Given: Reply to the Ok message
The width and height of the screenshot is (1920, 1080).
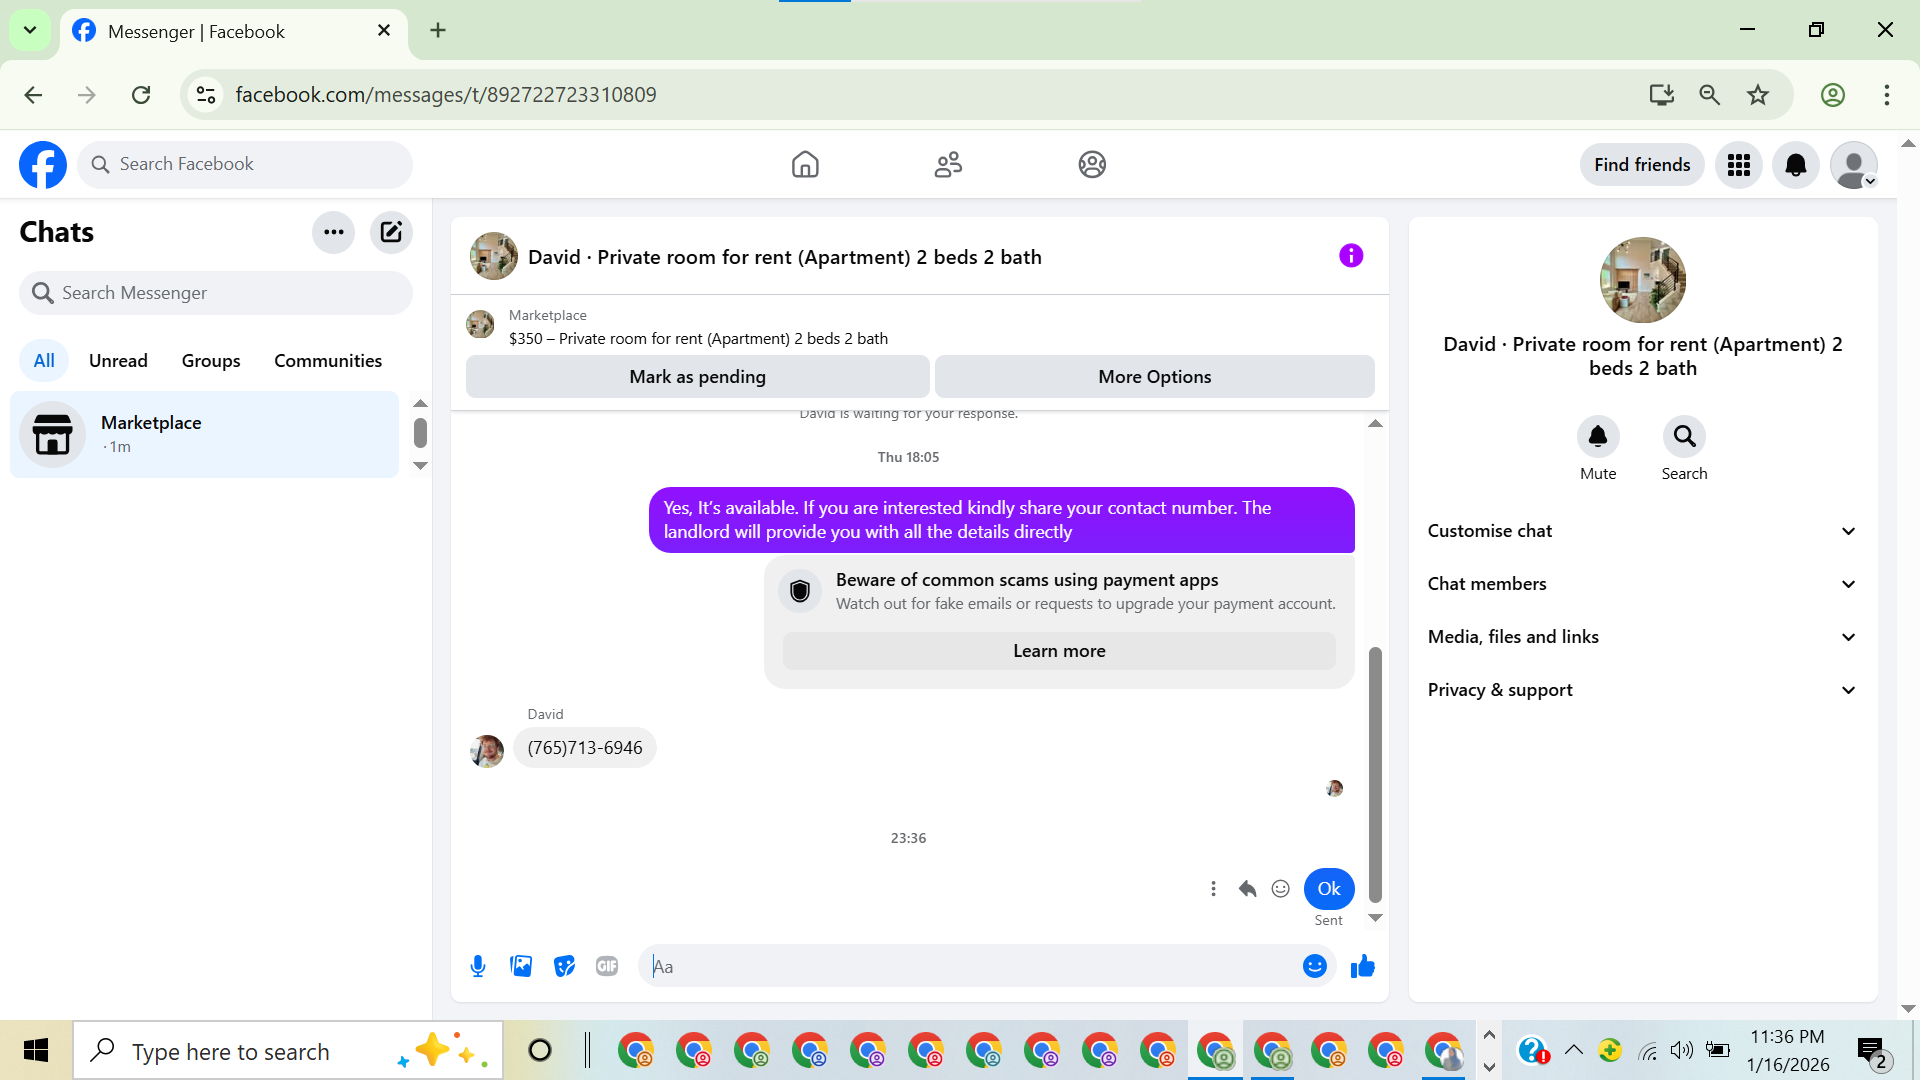Looking at the screenshot, I should click(1247, 889).
